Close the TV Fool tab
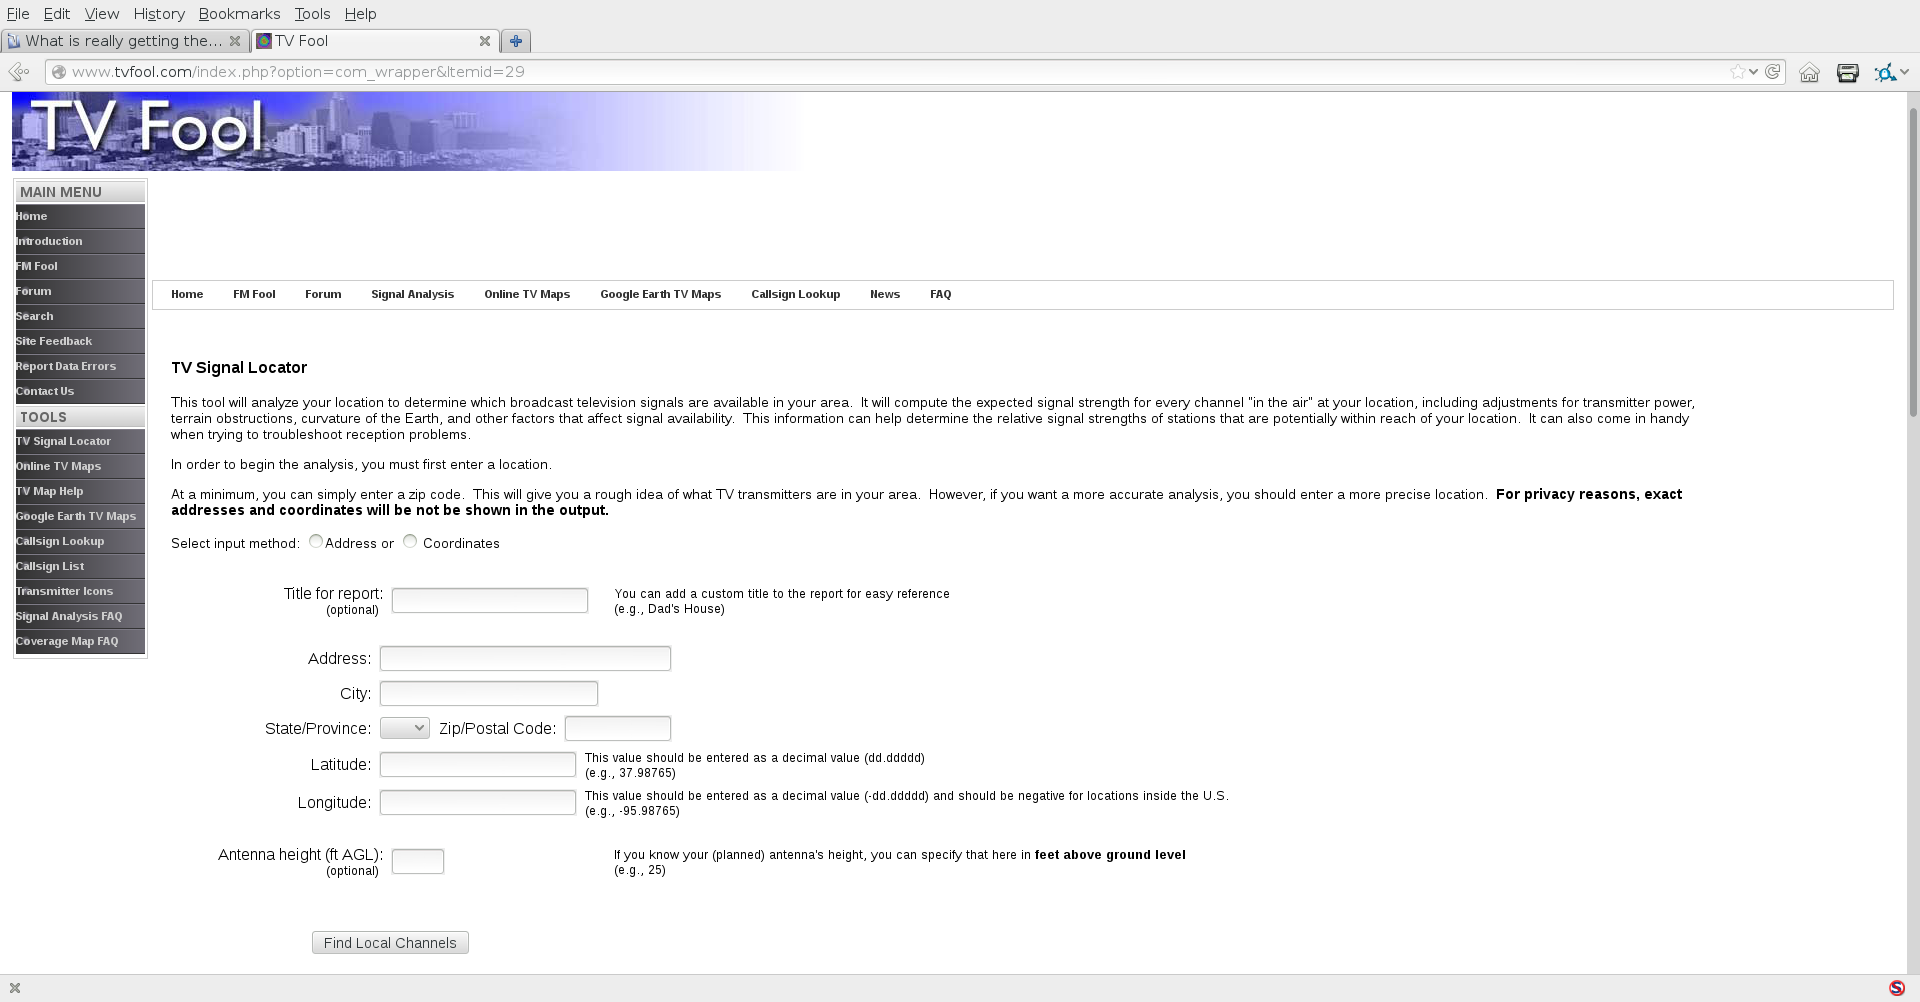1920x1002 pixels. coord(484,41)
